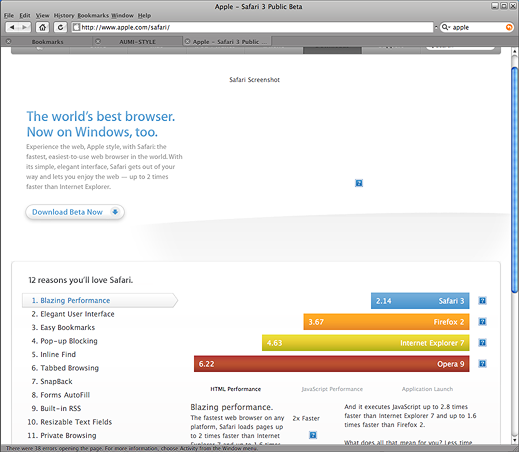Image resolution: width=519 pixels, height=452 pixels.
Task: Click the Safari Screenshot caption text
Action: (x=254, y=80)
